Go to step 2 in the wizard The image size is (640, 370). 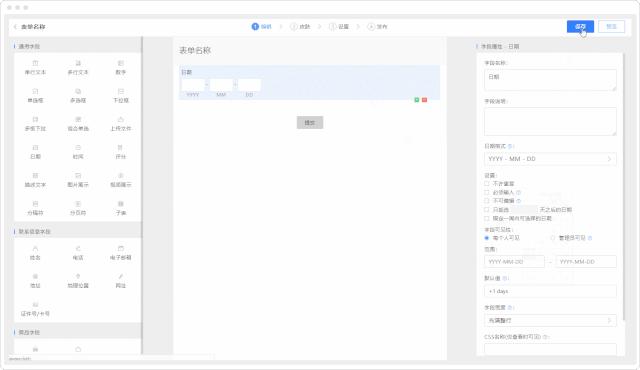click(300, 27)
